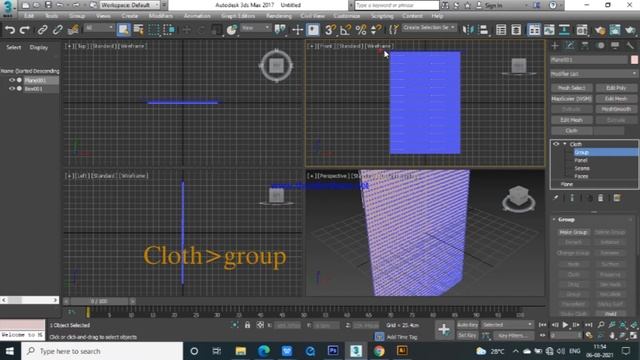Screen dimensions: 640x360
Task: Click the Make Group button
Action: pos(573,232)
